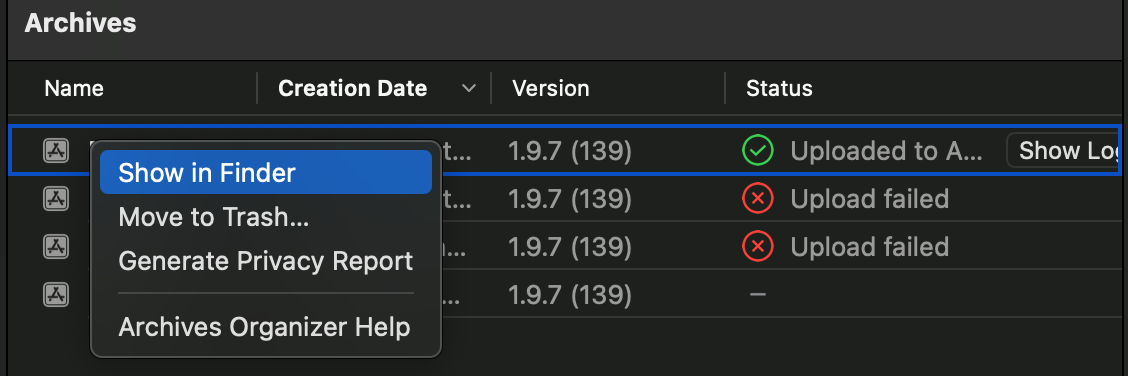1128x376 pixels.
Task: Click the app archive icon in the second row
Action: 55,198
